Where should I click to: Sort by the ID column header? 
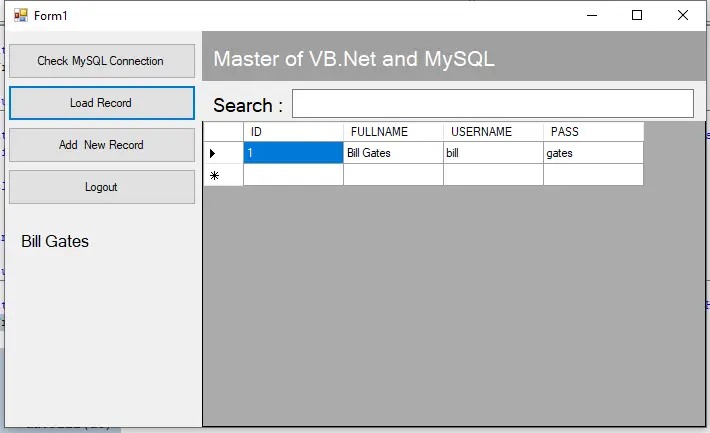(293, 132)
